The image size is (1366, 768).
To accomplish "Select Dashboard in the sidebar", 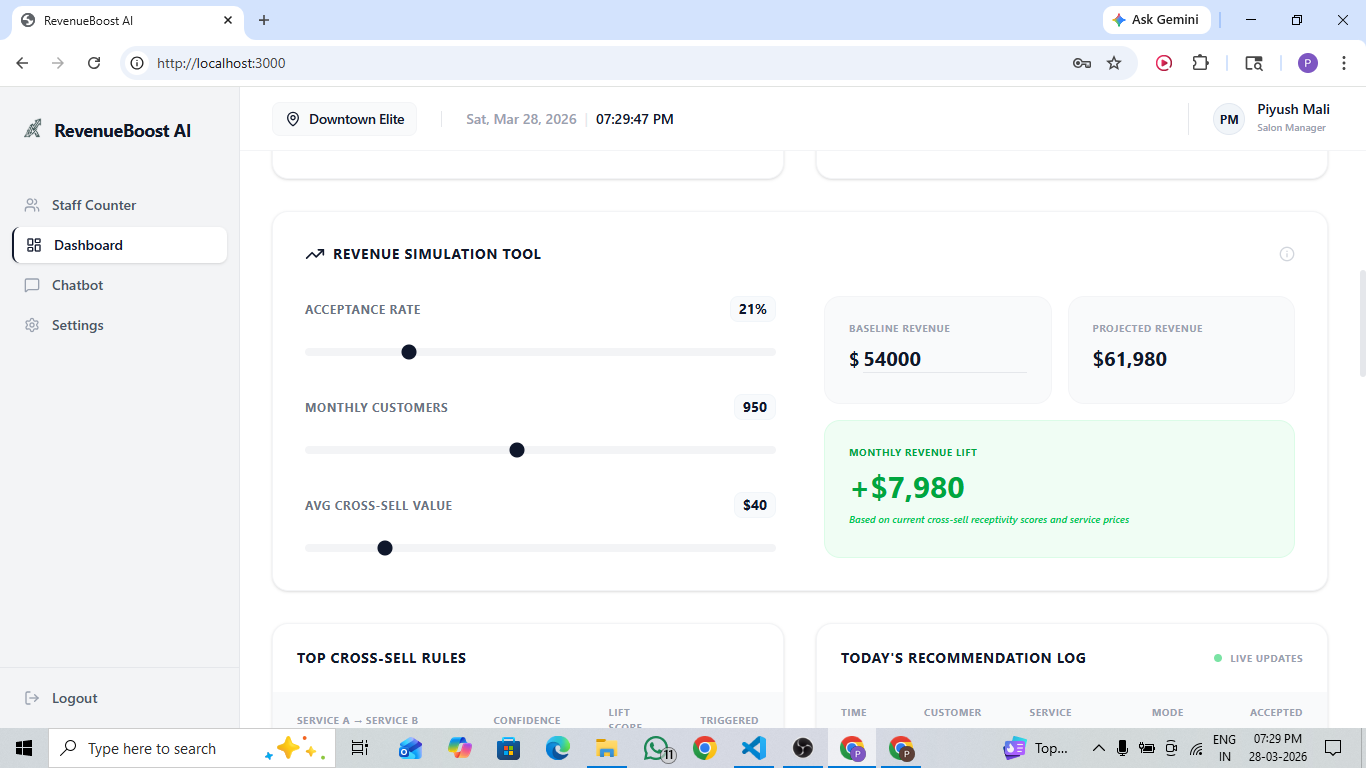I will point(120,245).
